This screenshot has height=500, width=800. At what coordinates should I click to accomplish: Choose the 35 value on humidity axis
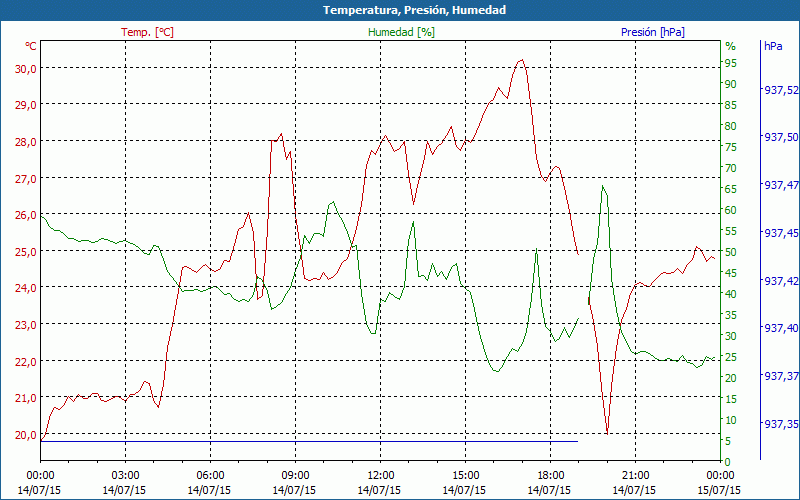click(x=731, y=315)
